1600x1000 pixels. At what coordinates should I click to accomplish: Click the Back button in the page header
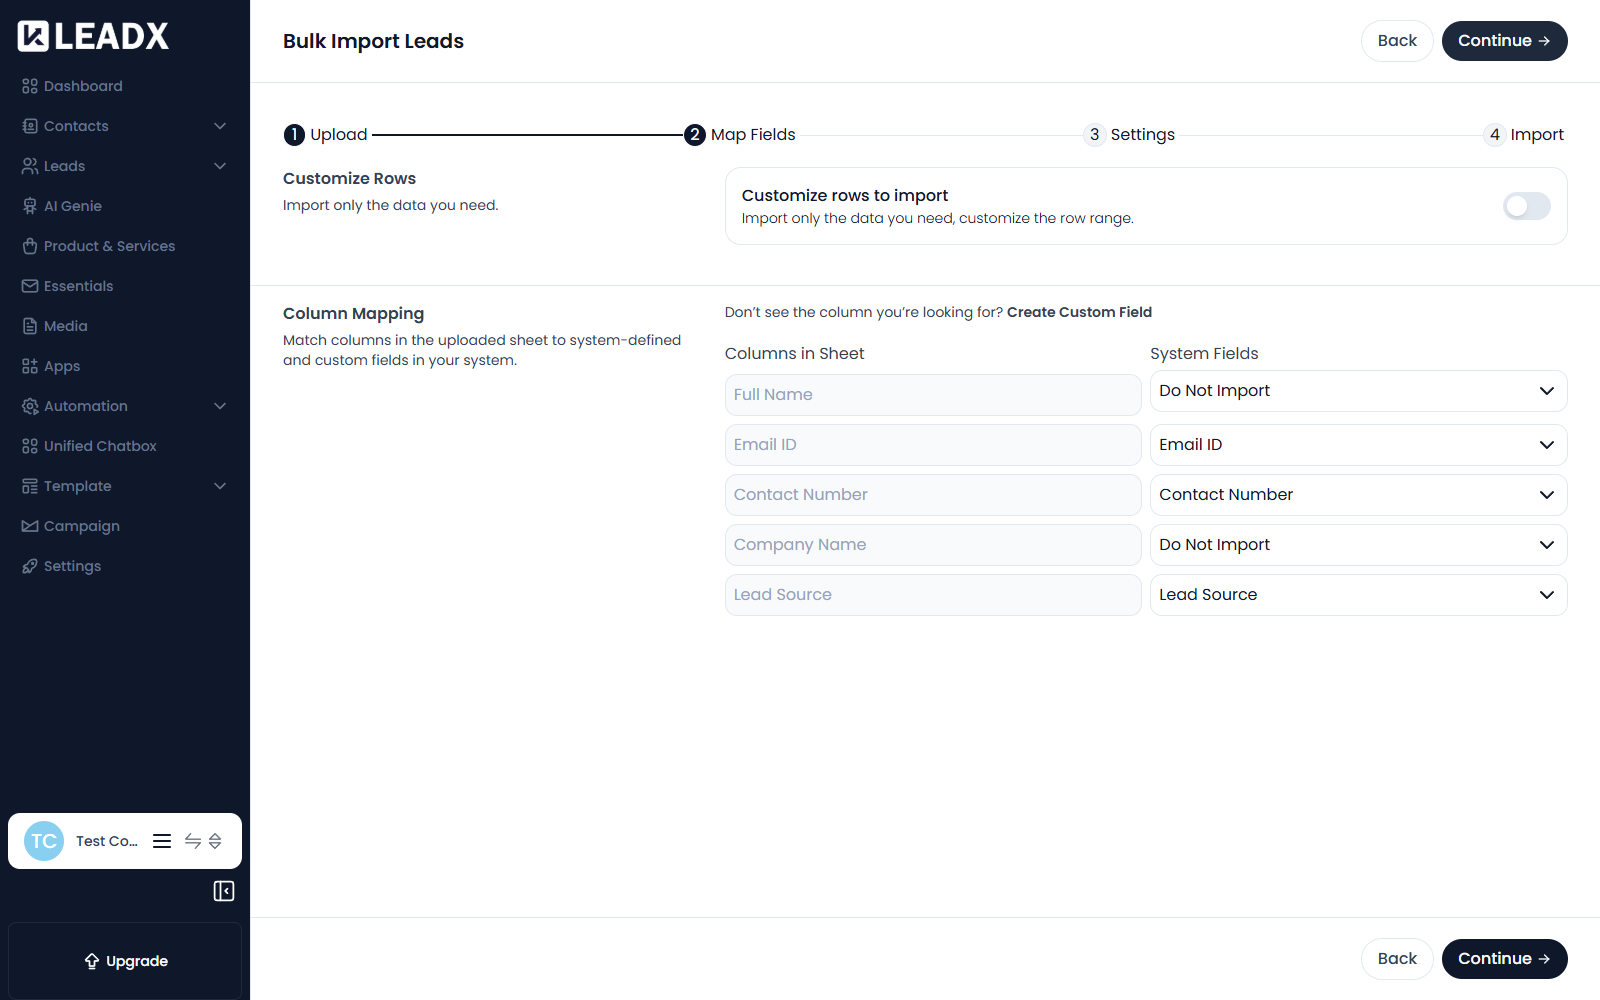pyautogui.click(x=1397, y=41)
